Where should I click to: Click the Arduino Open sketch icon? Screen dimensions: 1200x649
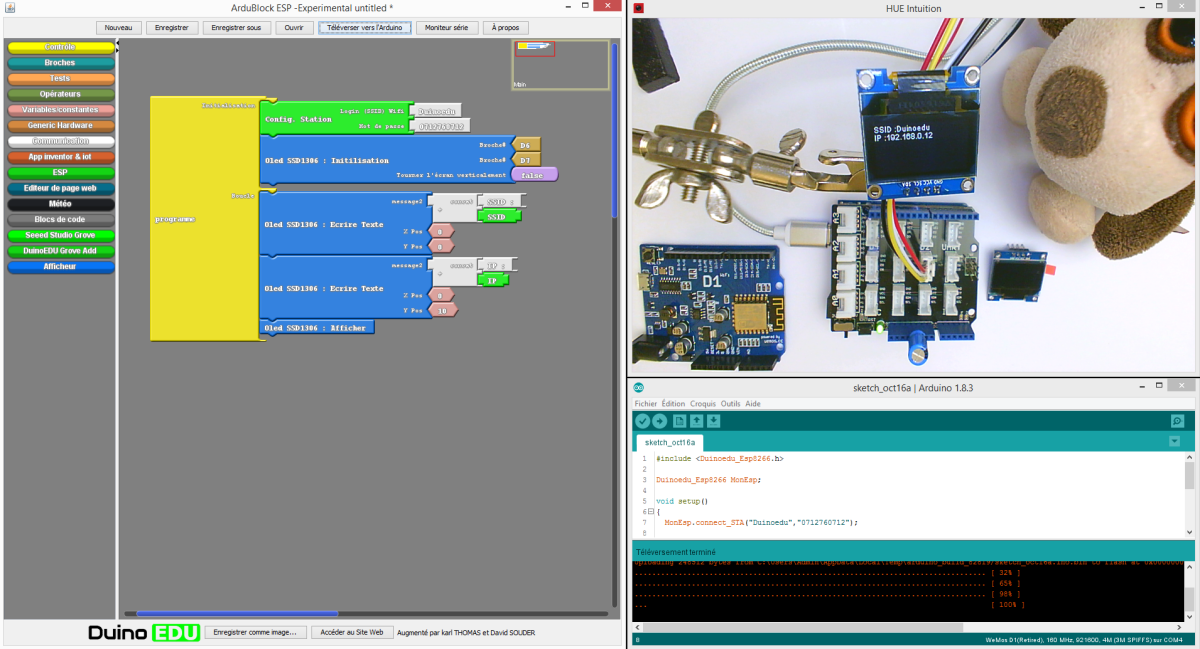pyautogui.click(x=697, y=421)
